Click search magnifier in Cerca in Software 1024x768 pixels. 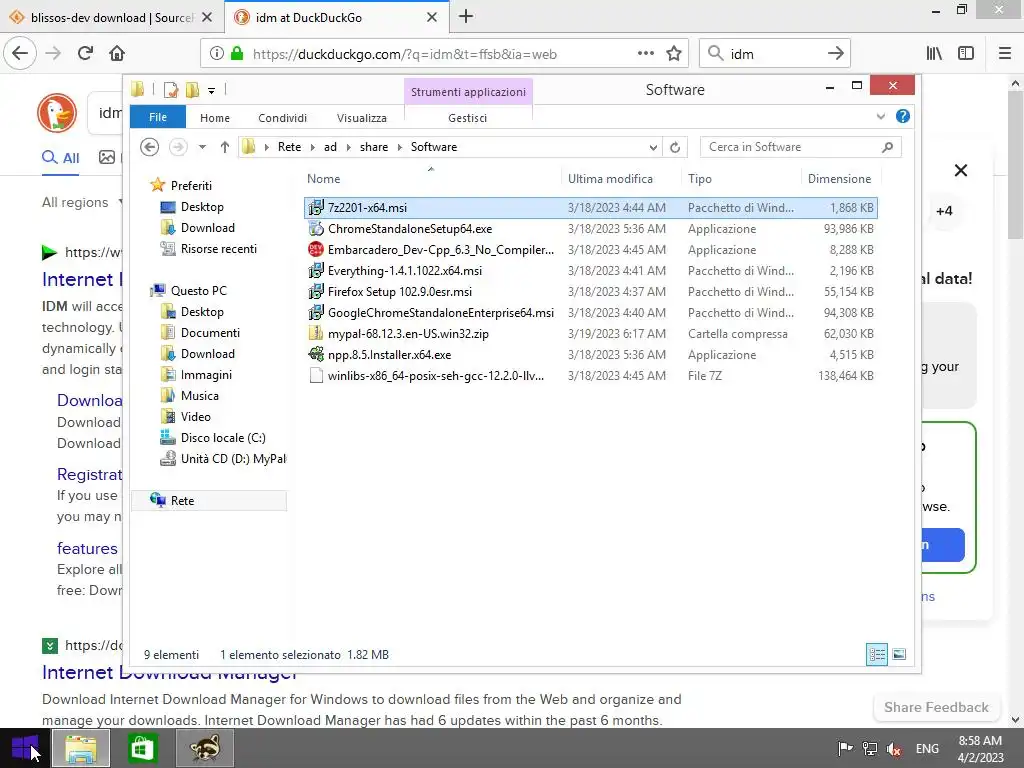[887, 147]
